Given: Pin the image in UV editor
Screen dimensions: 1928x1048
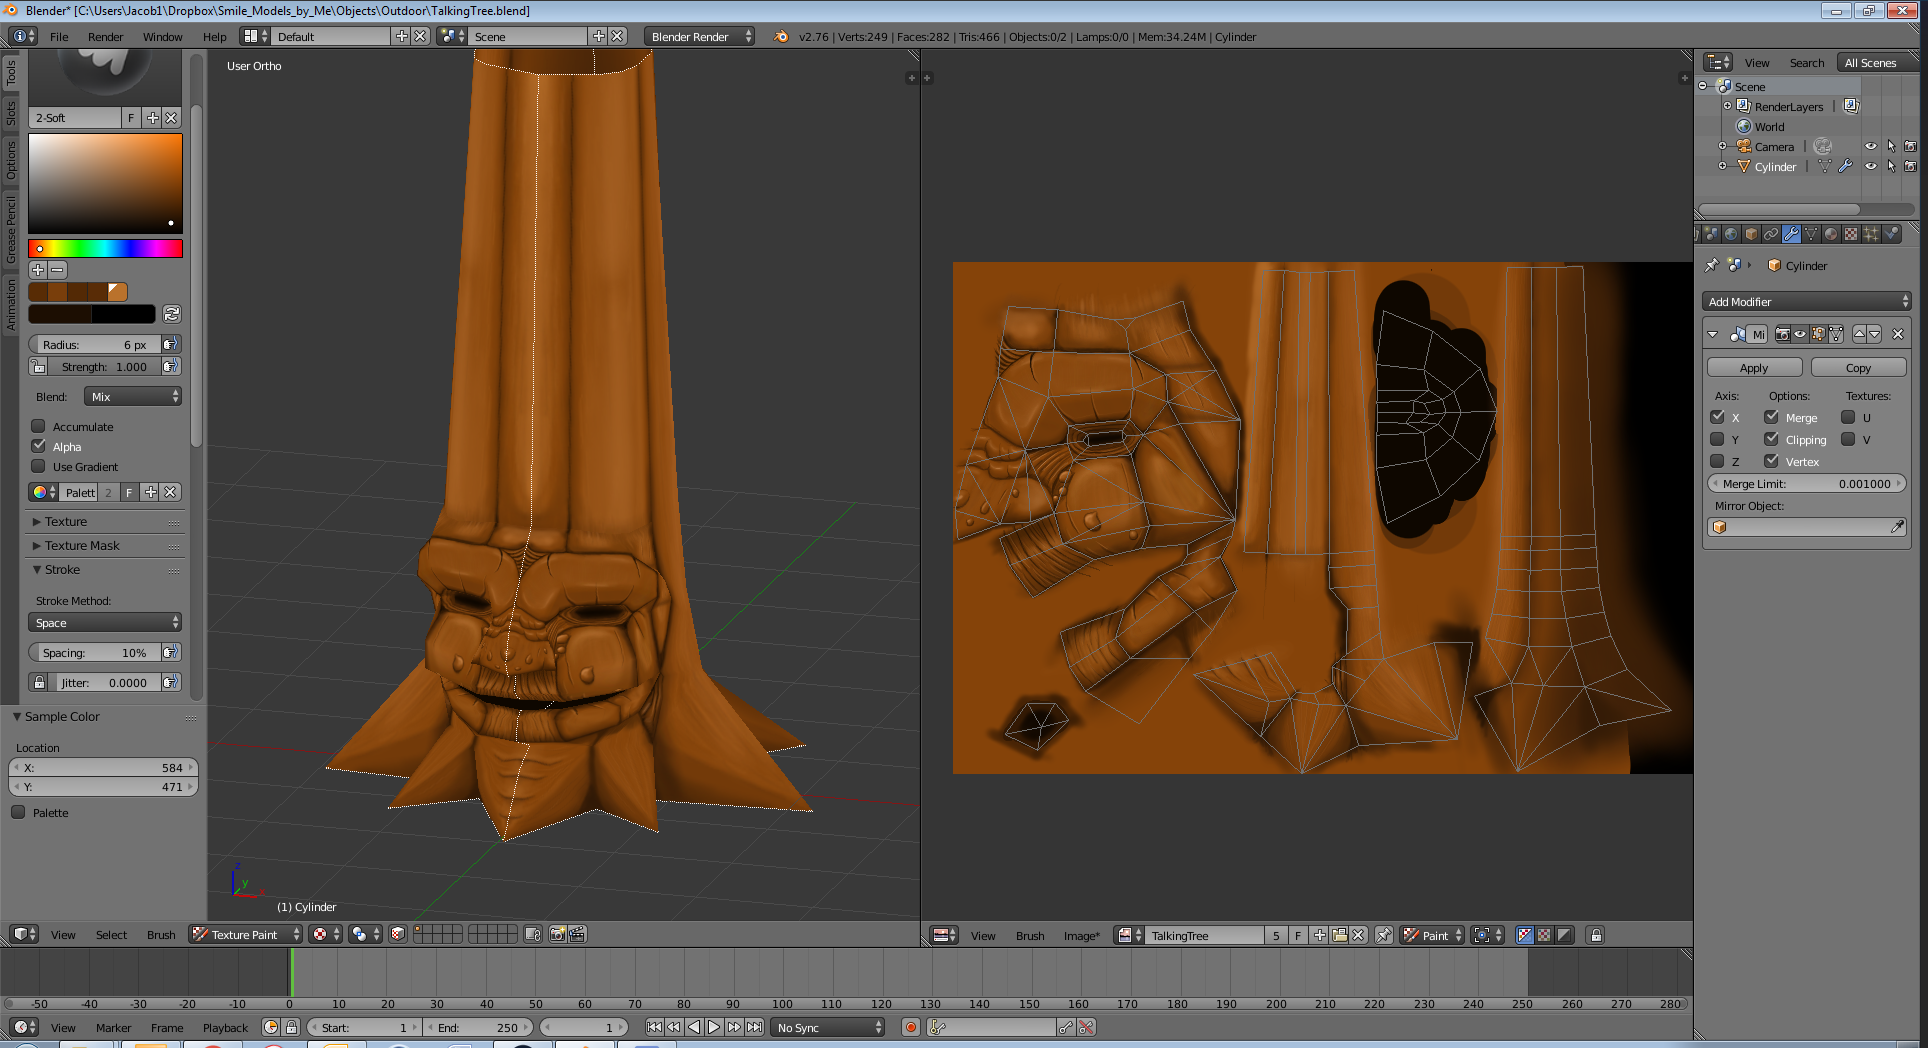Looking at the screenshot, I should pos(1384,935).
